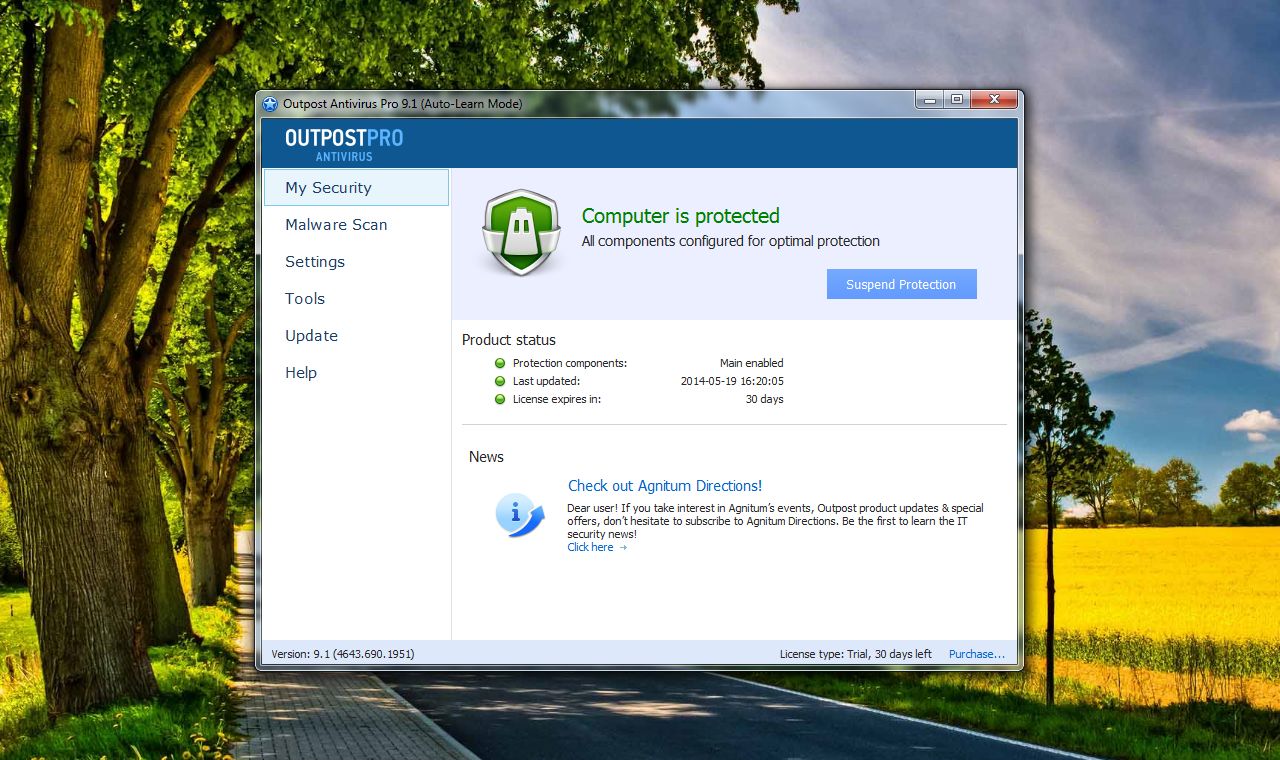Click 'Protection components:' label
1280x760 pixels.
pos(570,363)
